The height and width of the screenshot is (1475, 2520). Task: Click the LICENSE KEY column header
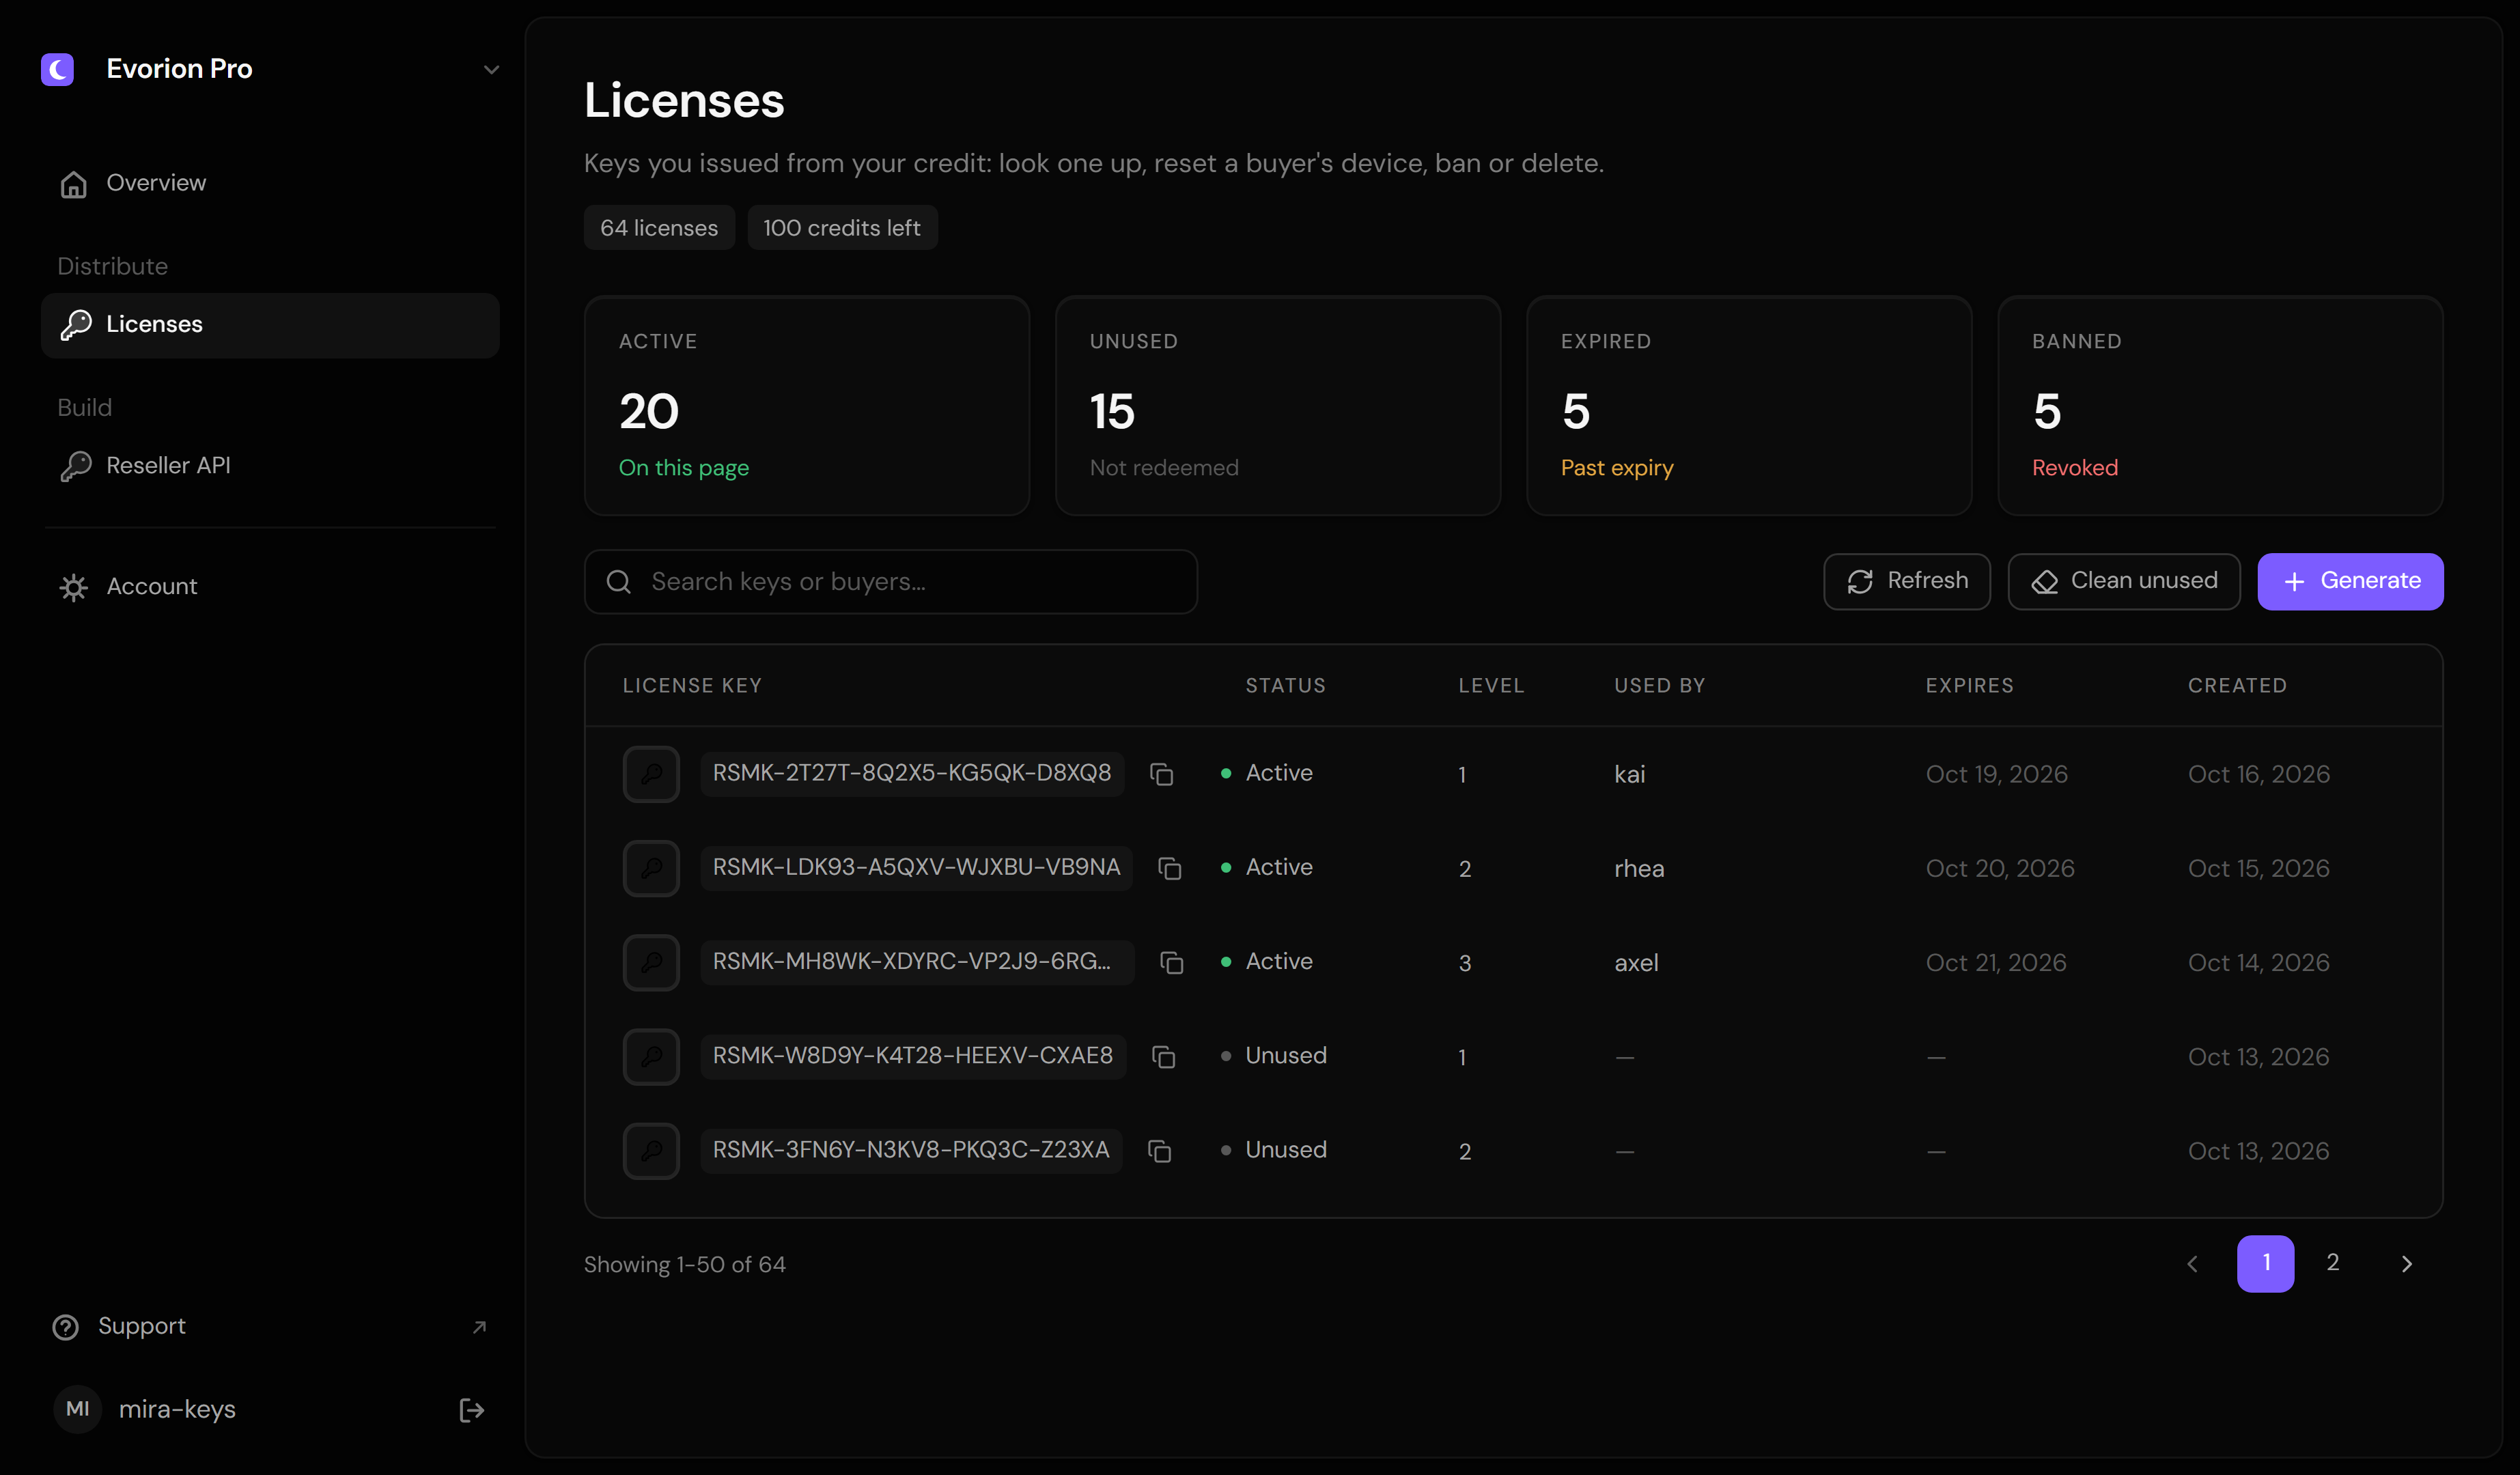[692, 686]
